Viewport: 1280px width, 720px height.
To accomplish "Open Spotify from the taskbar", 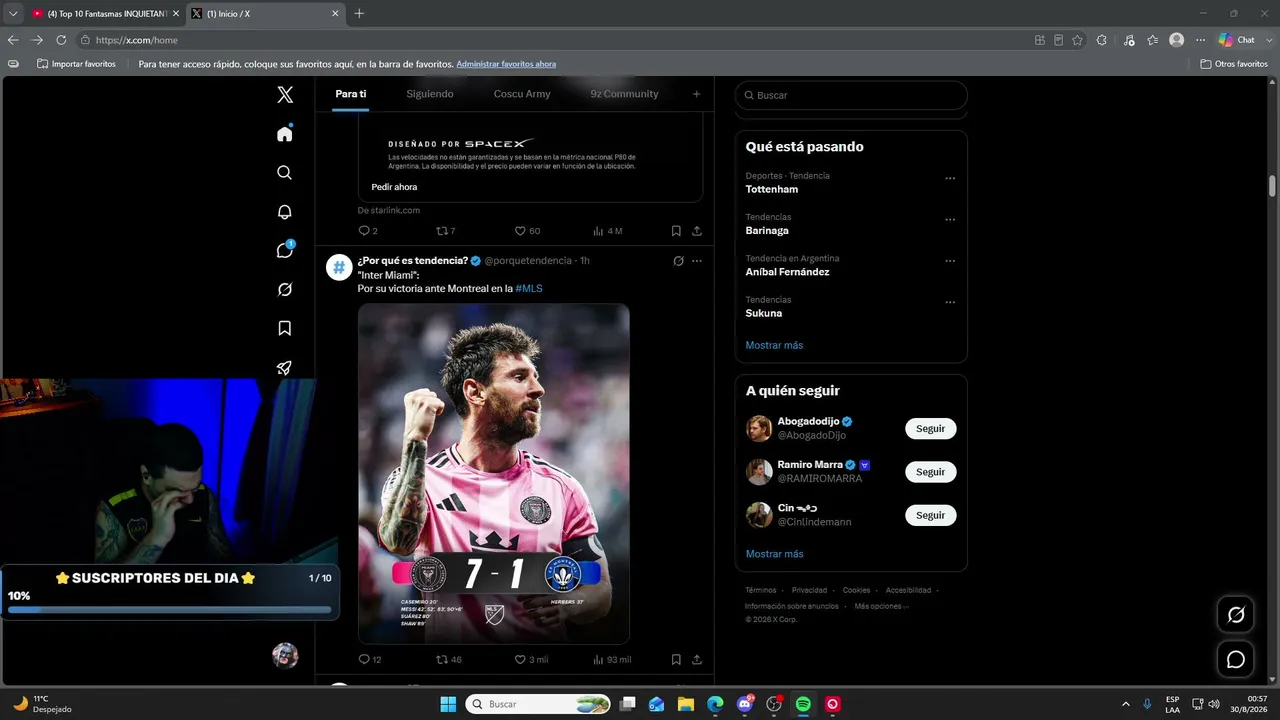I will click(803, 704).
